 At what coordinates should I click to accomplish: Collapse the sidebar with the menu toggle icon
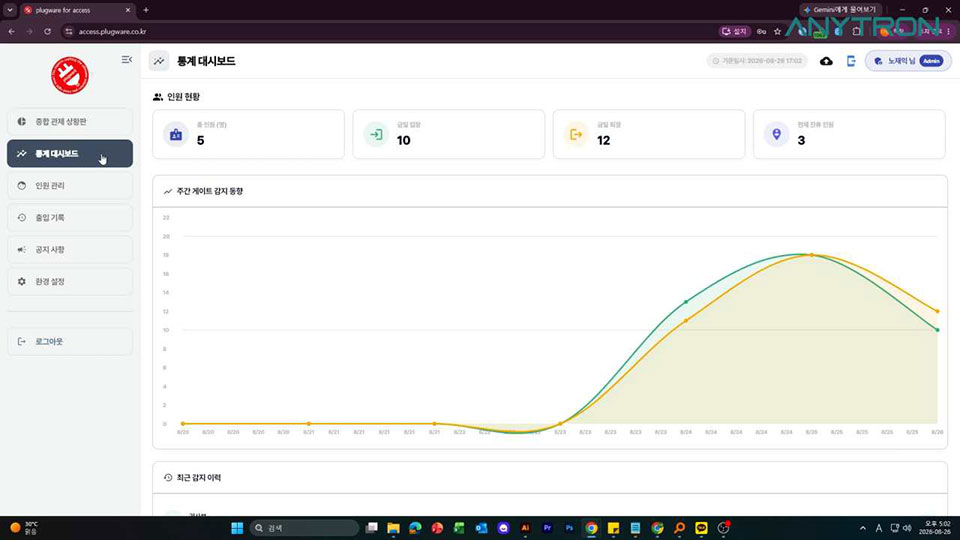(127, 59)
